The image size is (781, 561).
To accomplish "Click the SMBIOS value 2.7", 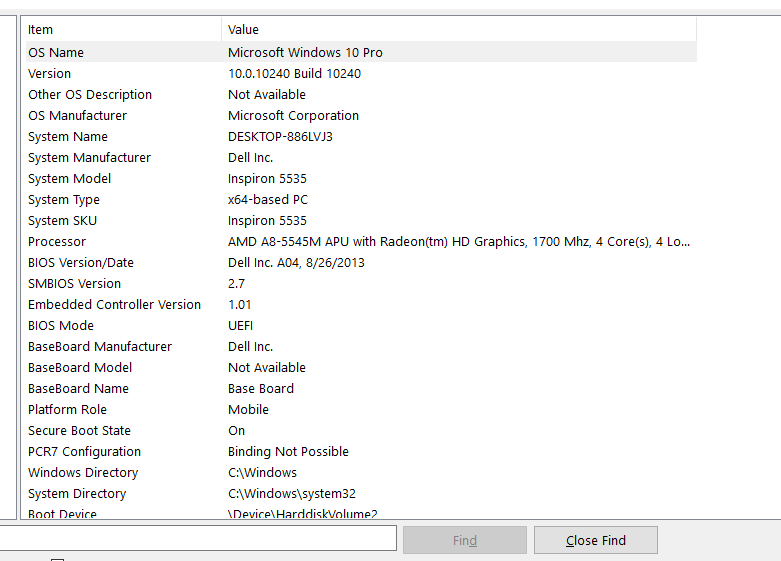I will [237, 283].
